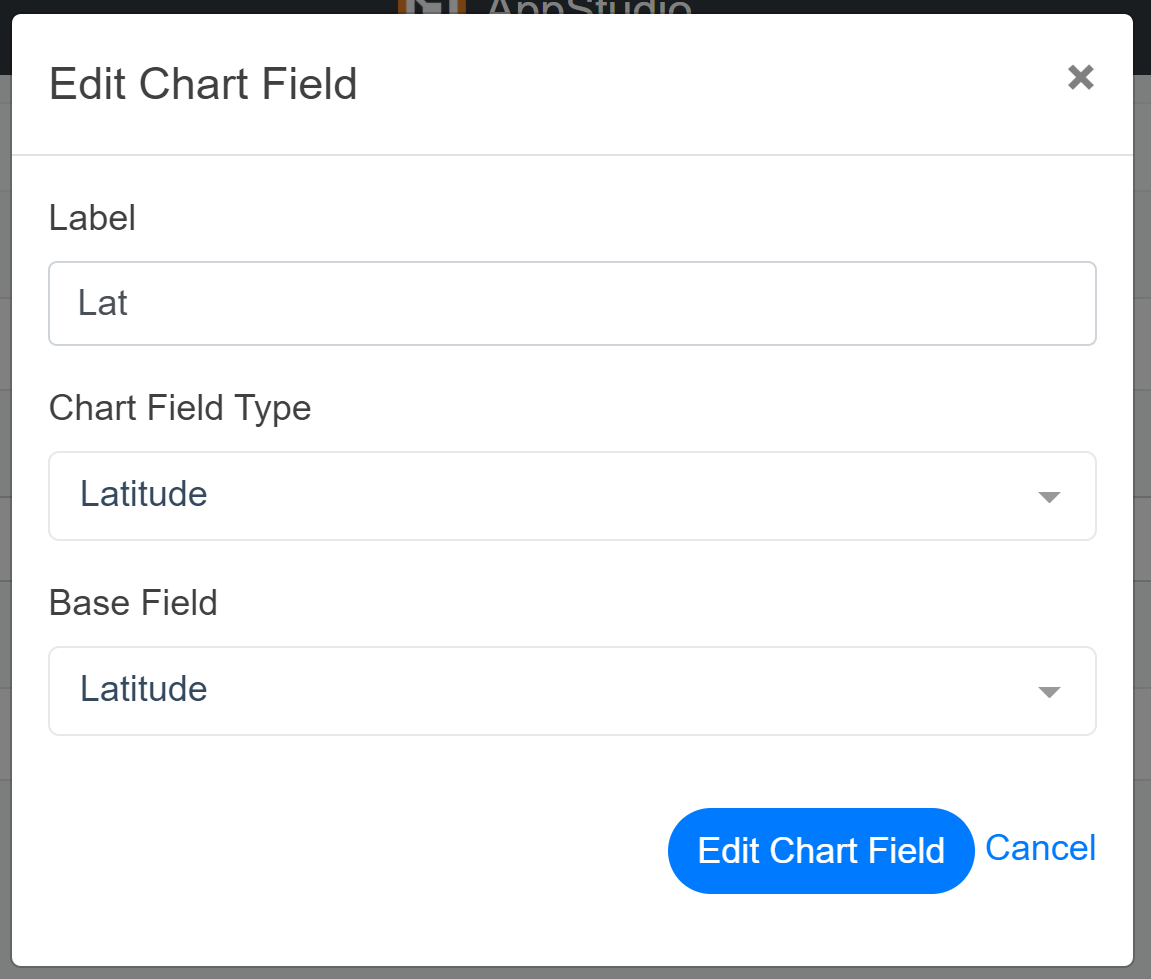The width and height of the screenshot is (1151, 979).
Task: Select the Base Field combo box
Action: tap(571, 691)
